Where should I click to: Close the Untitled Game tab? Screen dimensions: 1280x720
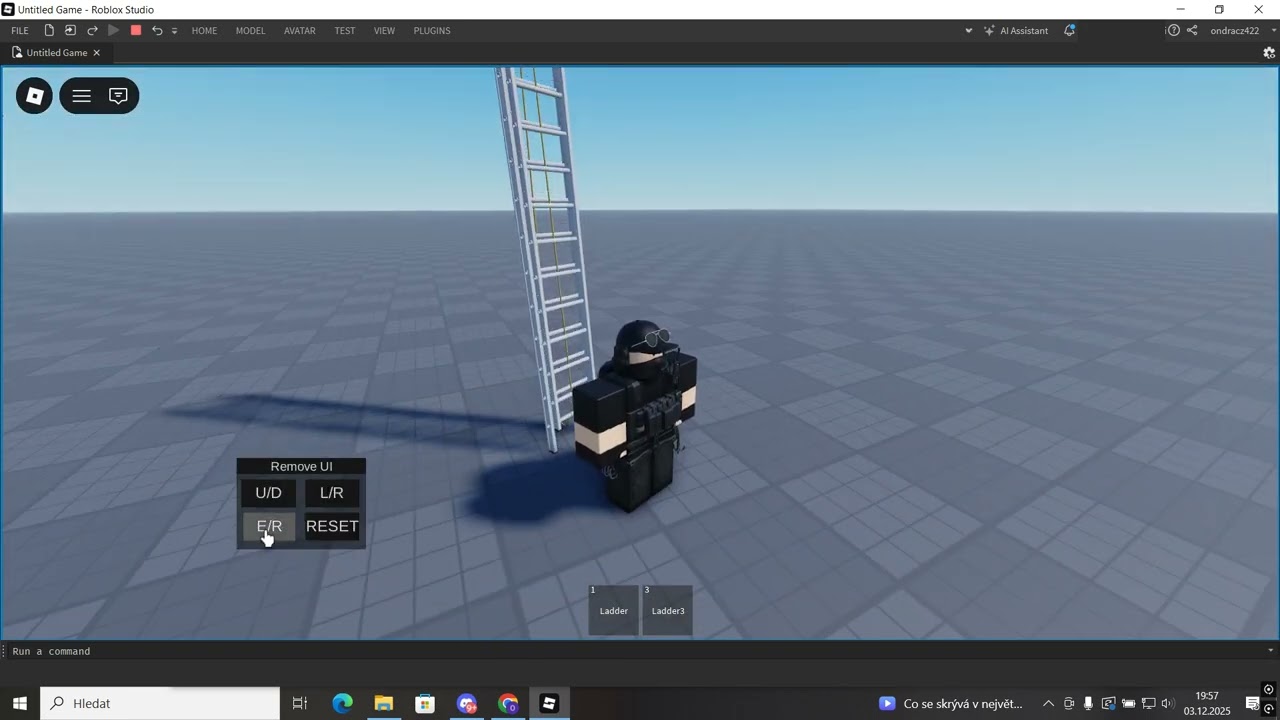click(x=97, y=53)
